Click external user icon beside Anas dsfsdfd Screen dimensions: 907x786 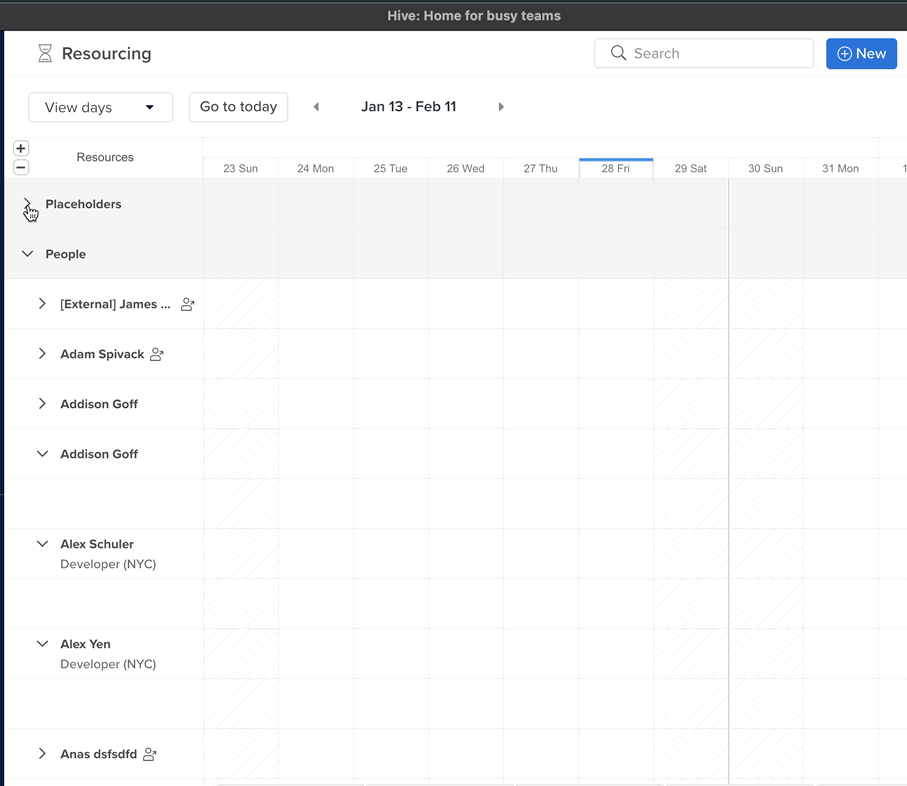tap(150, 754)
